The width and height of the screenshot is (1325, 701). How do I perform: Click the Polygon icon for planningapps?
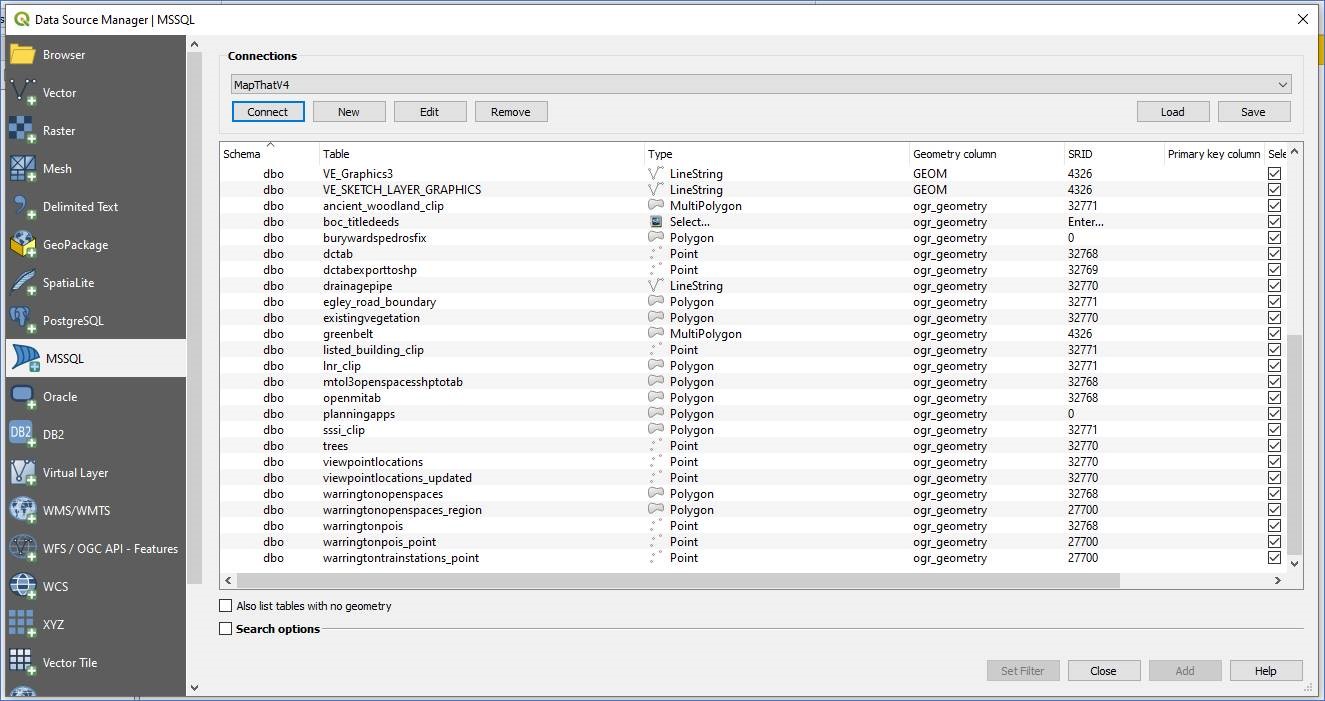(x=656, y=414)
